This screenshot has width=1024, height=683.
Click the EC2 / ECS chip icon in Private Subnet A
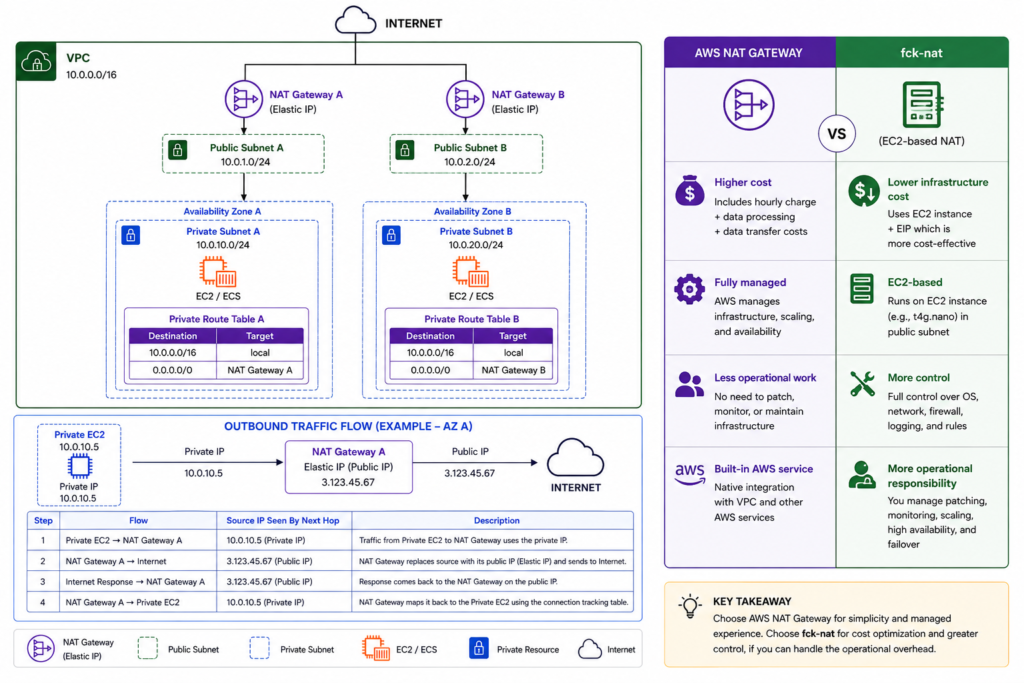click(x=218, y=272)
